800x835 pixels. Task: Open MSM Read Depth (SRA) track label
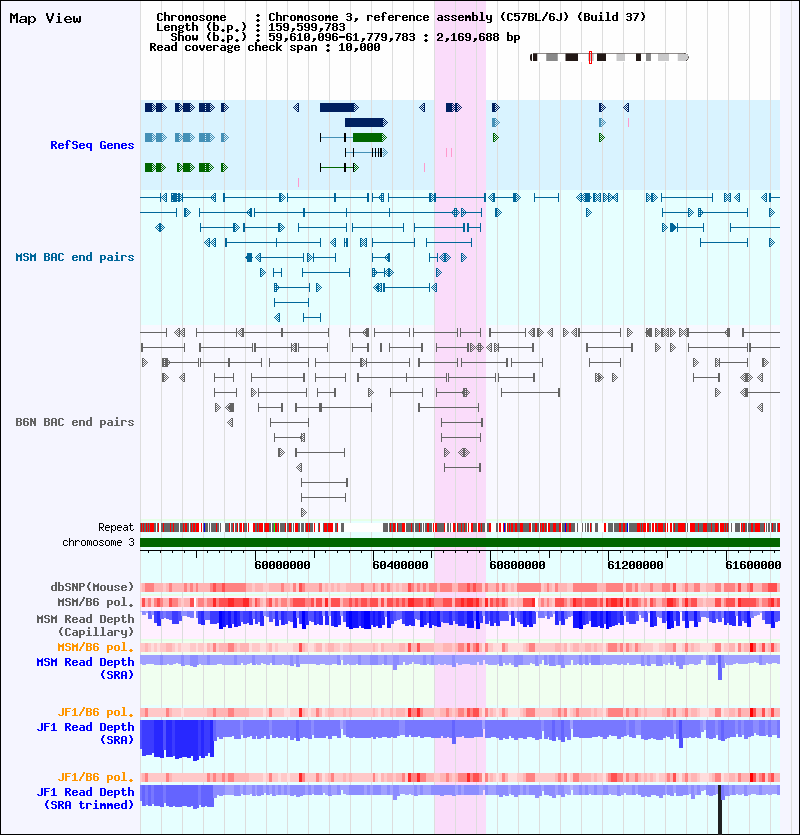[85, 668]
